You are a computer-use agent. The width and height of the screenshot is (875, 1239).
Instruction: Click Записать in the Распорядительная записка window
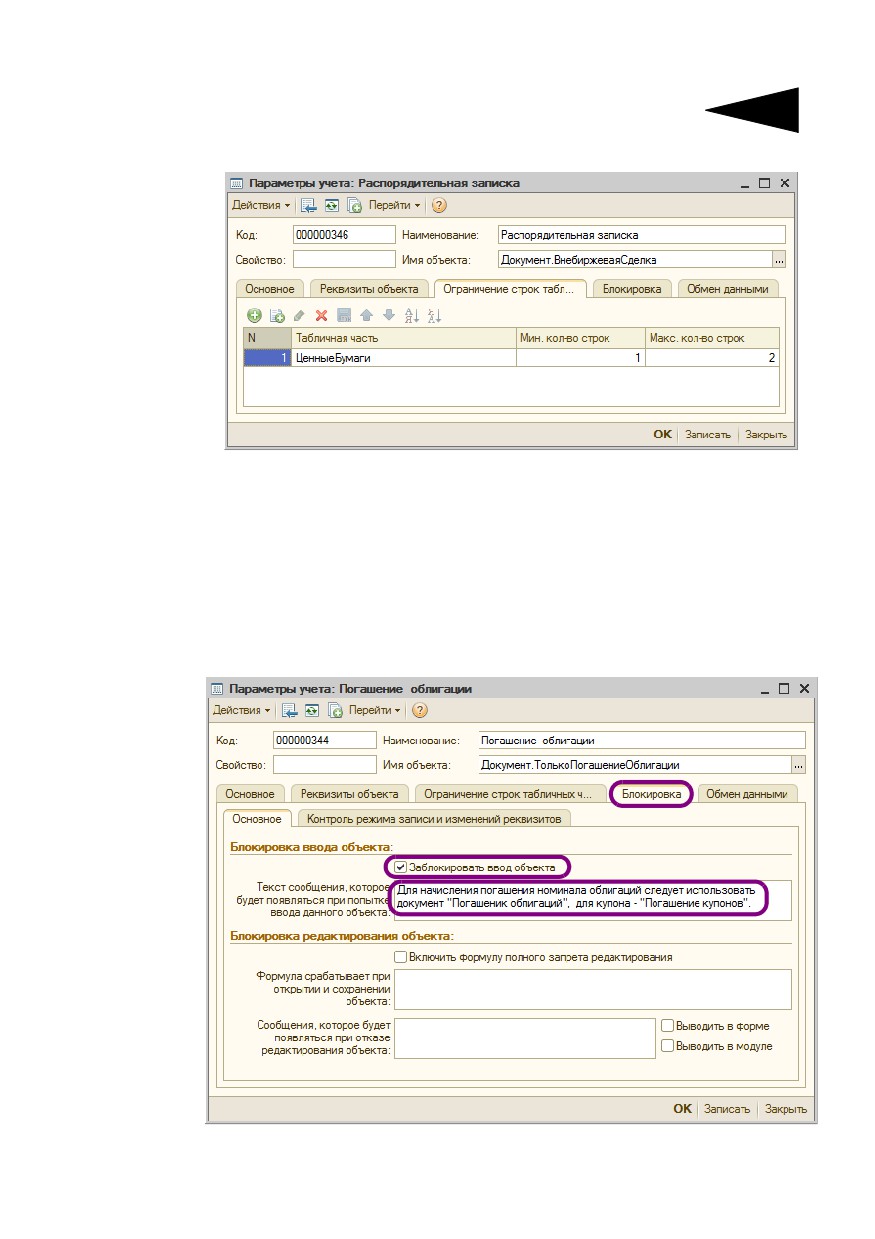pyautogui.click(x=708, y=435)
